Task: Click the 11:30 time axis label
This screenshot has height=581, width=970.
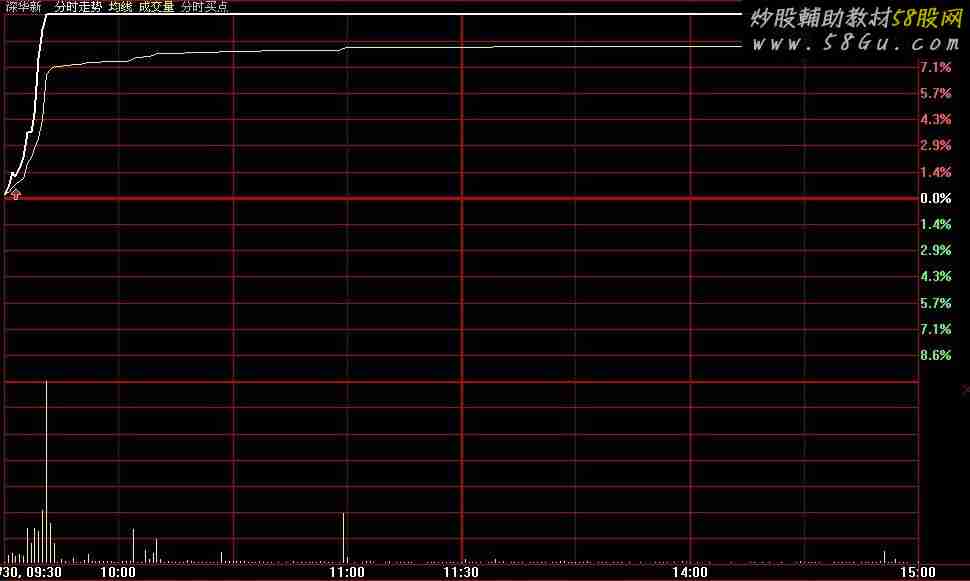Action: pos(461,572)
